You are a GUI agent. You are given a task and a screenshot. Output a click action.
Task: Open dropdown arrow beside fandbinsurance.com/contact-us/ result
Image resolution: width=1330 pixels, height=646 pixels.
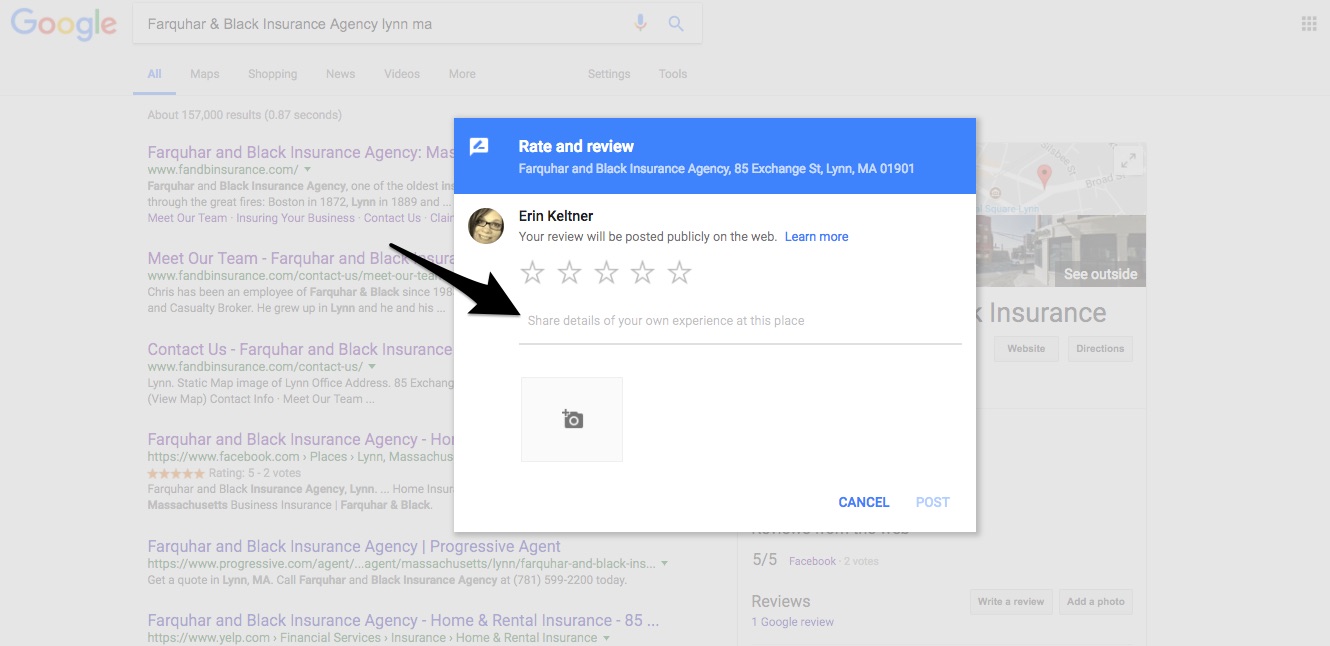point(372,367)
